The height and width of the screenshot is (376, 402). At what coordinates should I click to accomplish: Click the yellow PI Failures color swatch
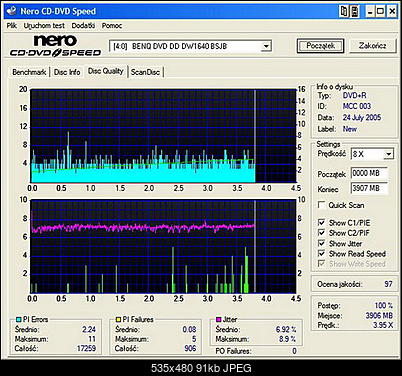(x=118, y=319)
